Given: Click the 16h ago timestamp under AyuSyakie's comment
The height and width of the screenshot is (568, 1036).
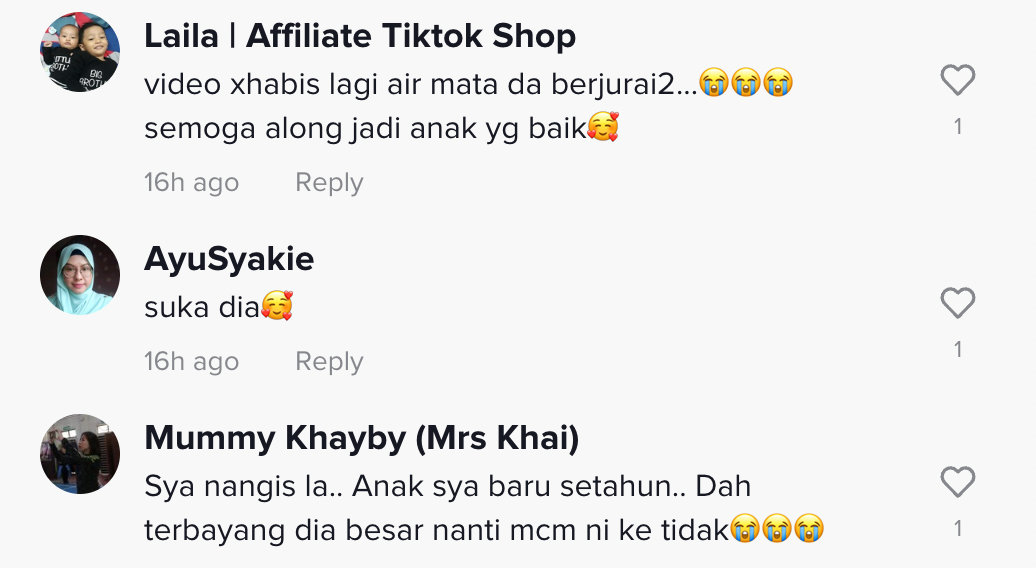Looking at the screenshot, I should coord(192,361).
